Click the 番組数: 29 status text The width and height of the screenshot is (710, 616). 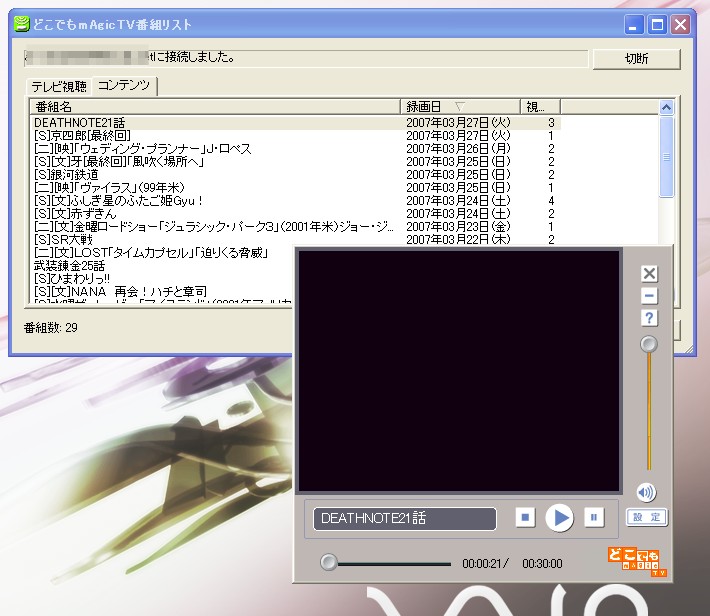point(51,327)
